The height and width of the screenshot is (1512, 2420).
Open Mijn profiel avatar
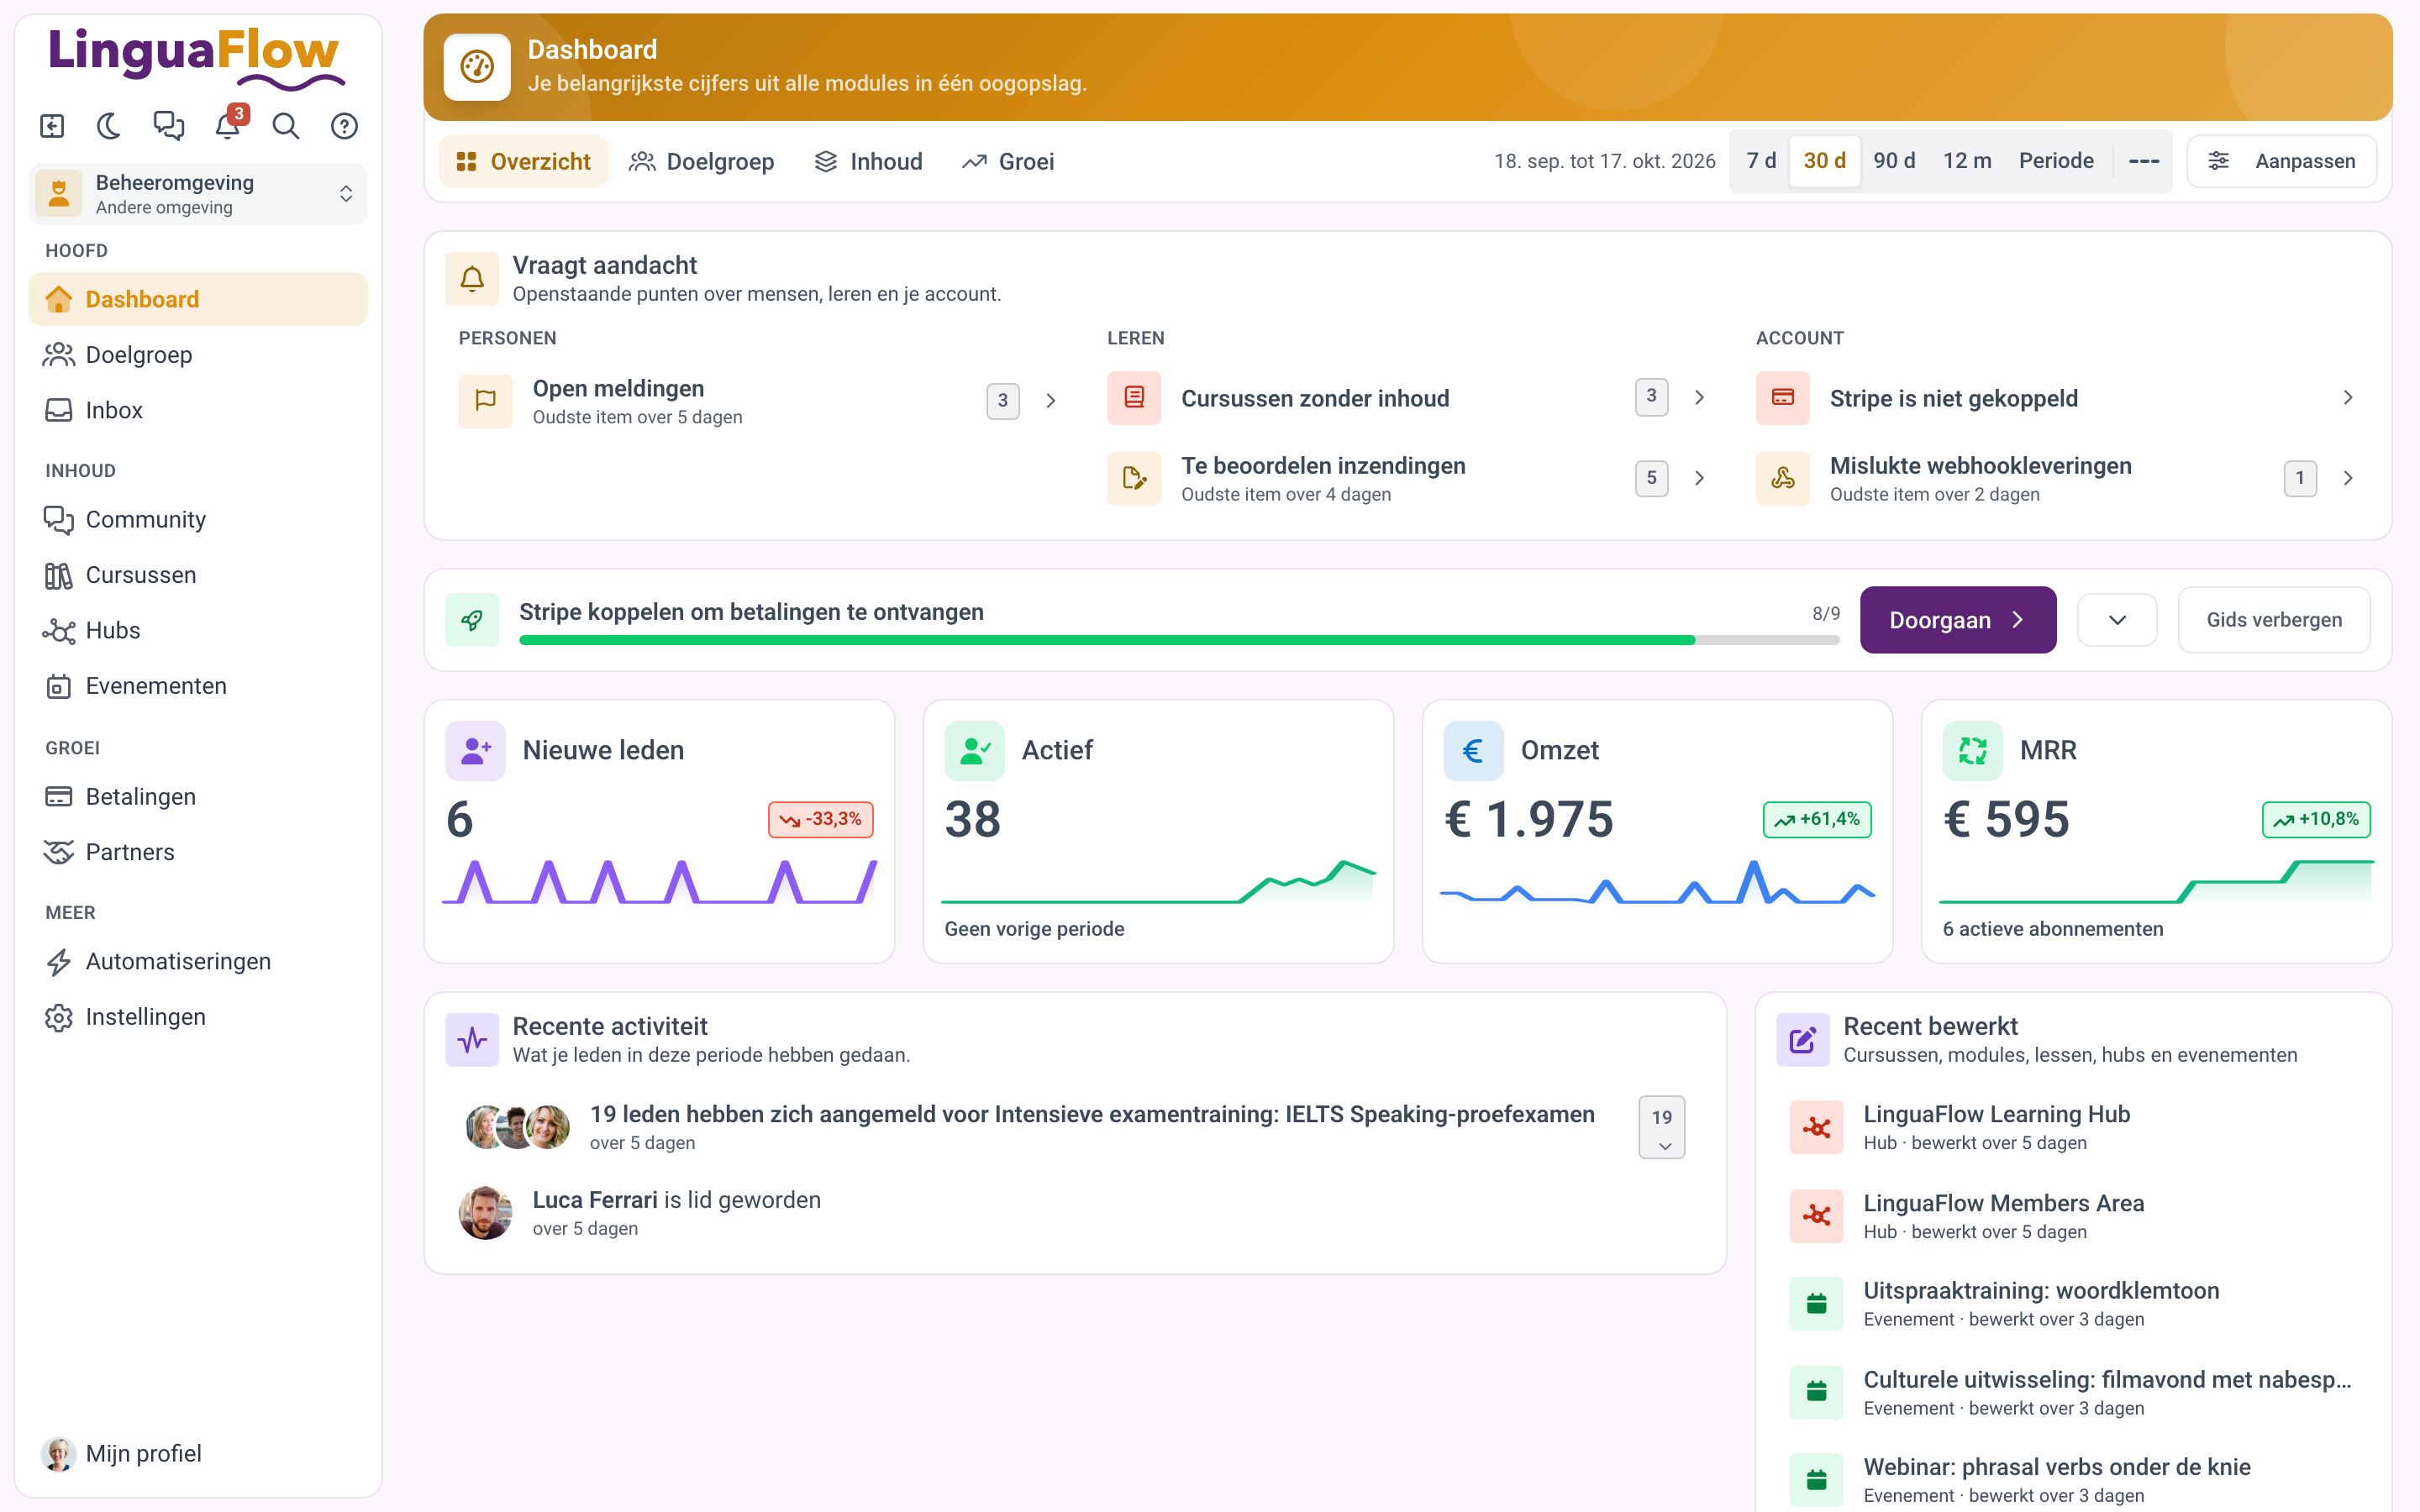tap(59, 1454)
